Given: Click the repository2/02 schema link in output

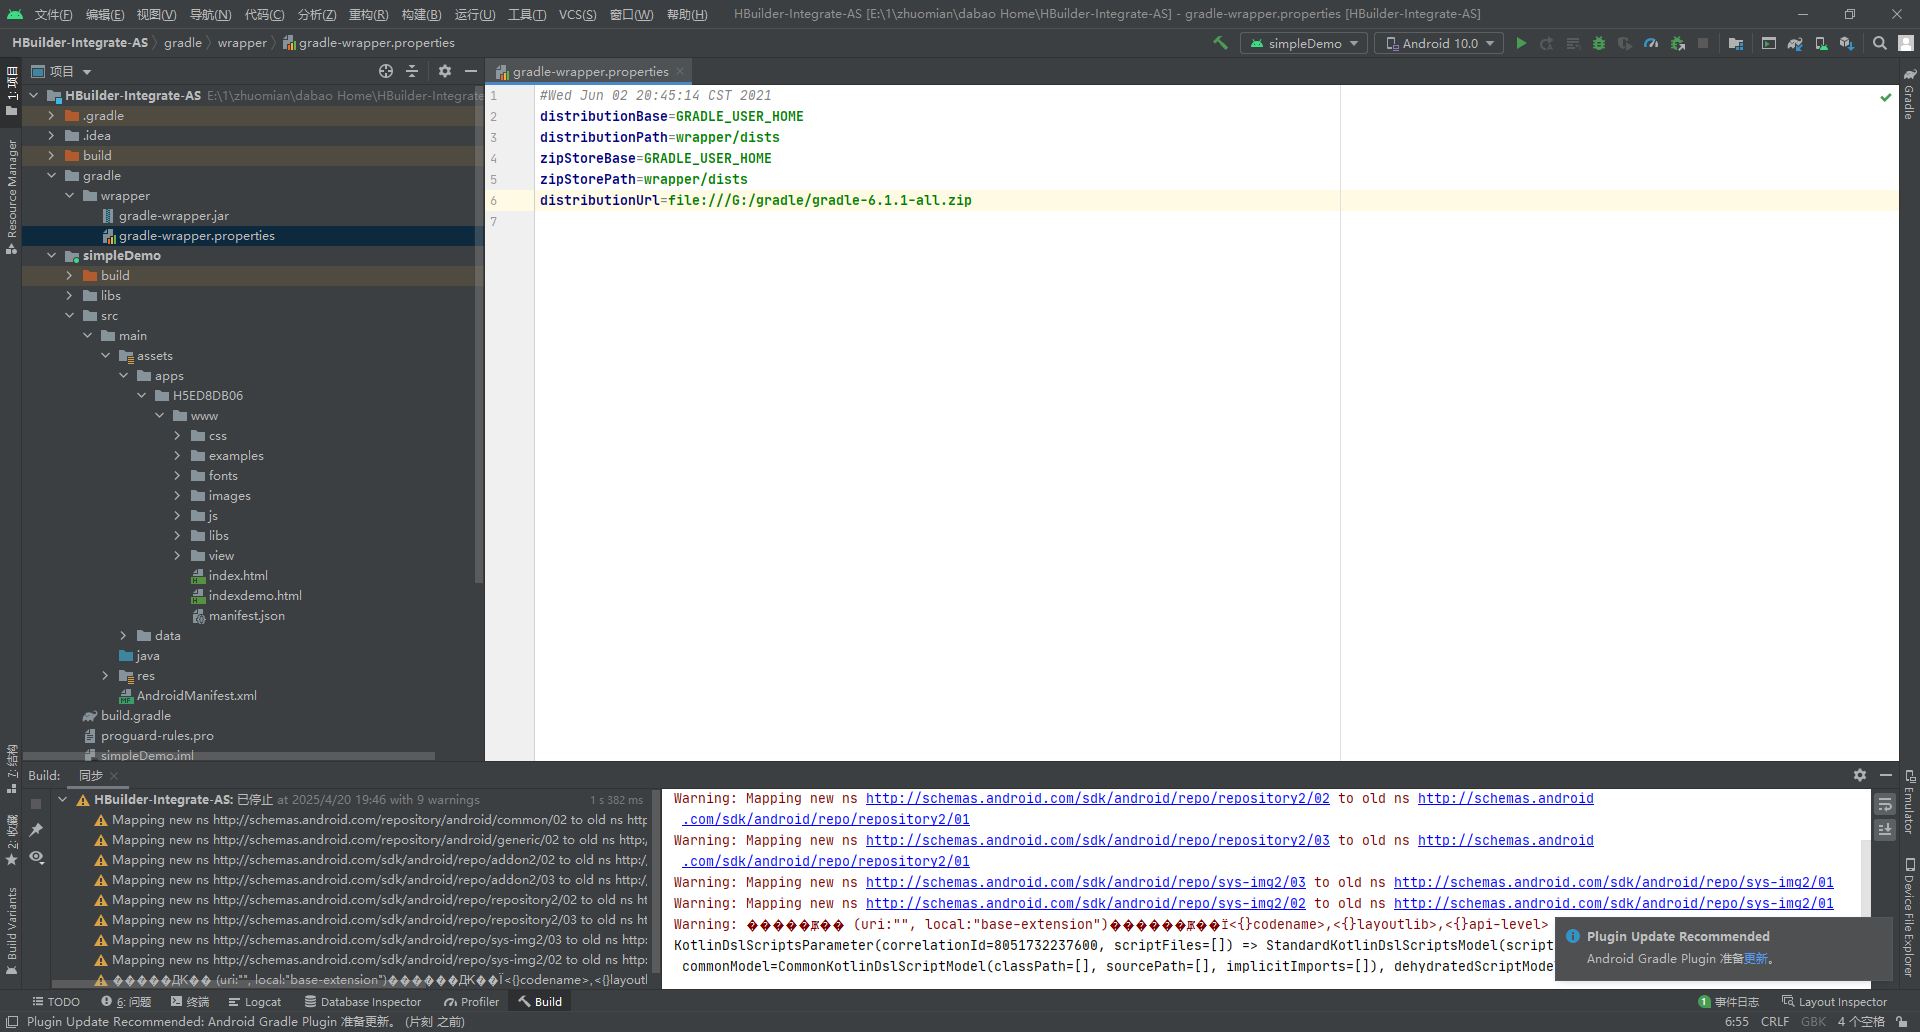Looking at the screenshot, I should click(x=1097, y=799).
